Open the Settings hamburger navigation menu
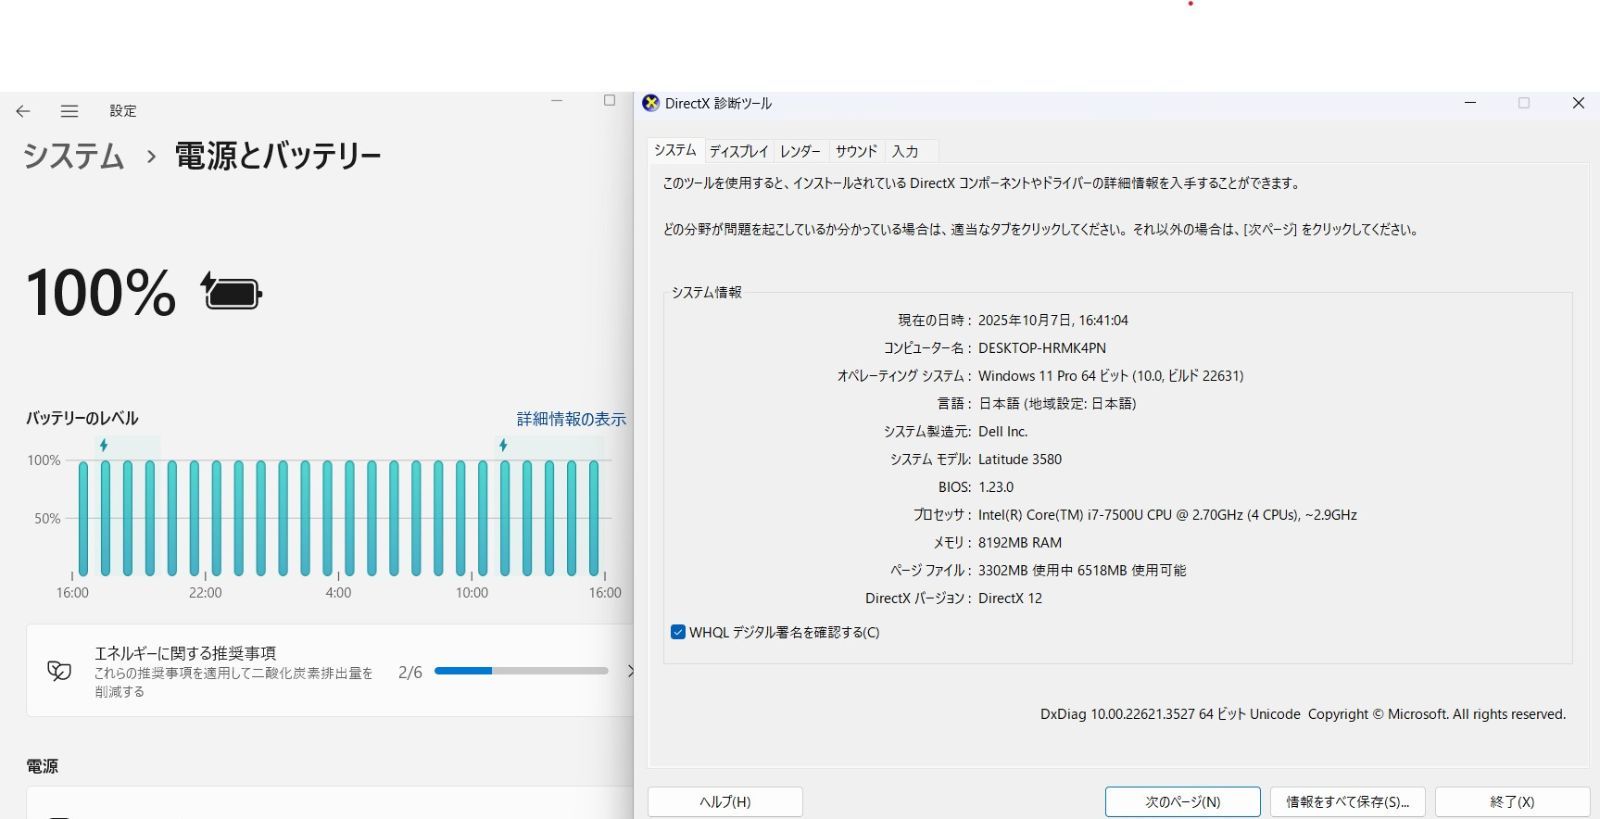This screenshot has width=1600, height=819. click(69, 111)
